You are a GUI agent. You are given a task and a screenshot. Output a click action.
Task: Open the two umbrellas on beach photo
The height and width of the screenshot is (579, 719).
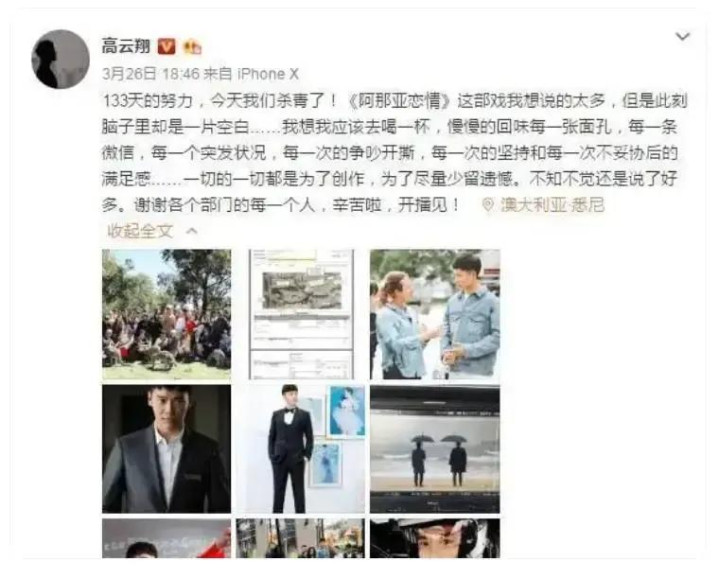[435, 449]
